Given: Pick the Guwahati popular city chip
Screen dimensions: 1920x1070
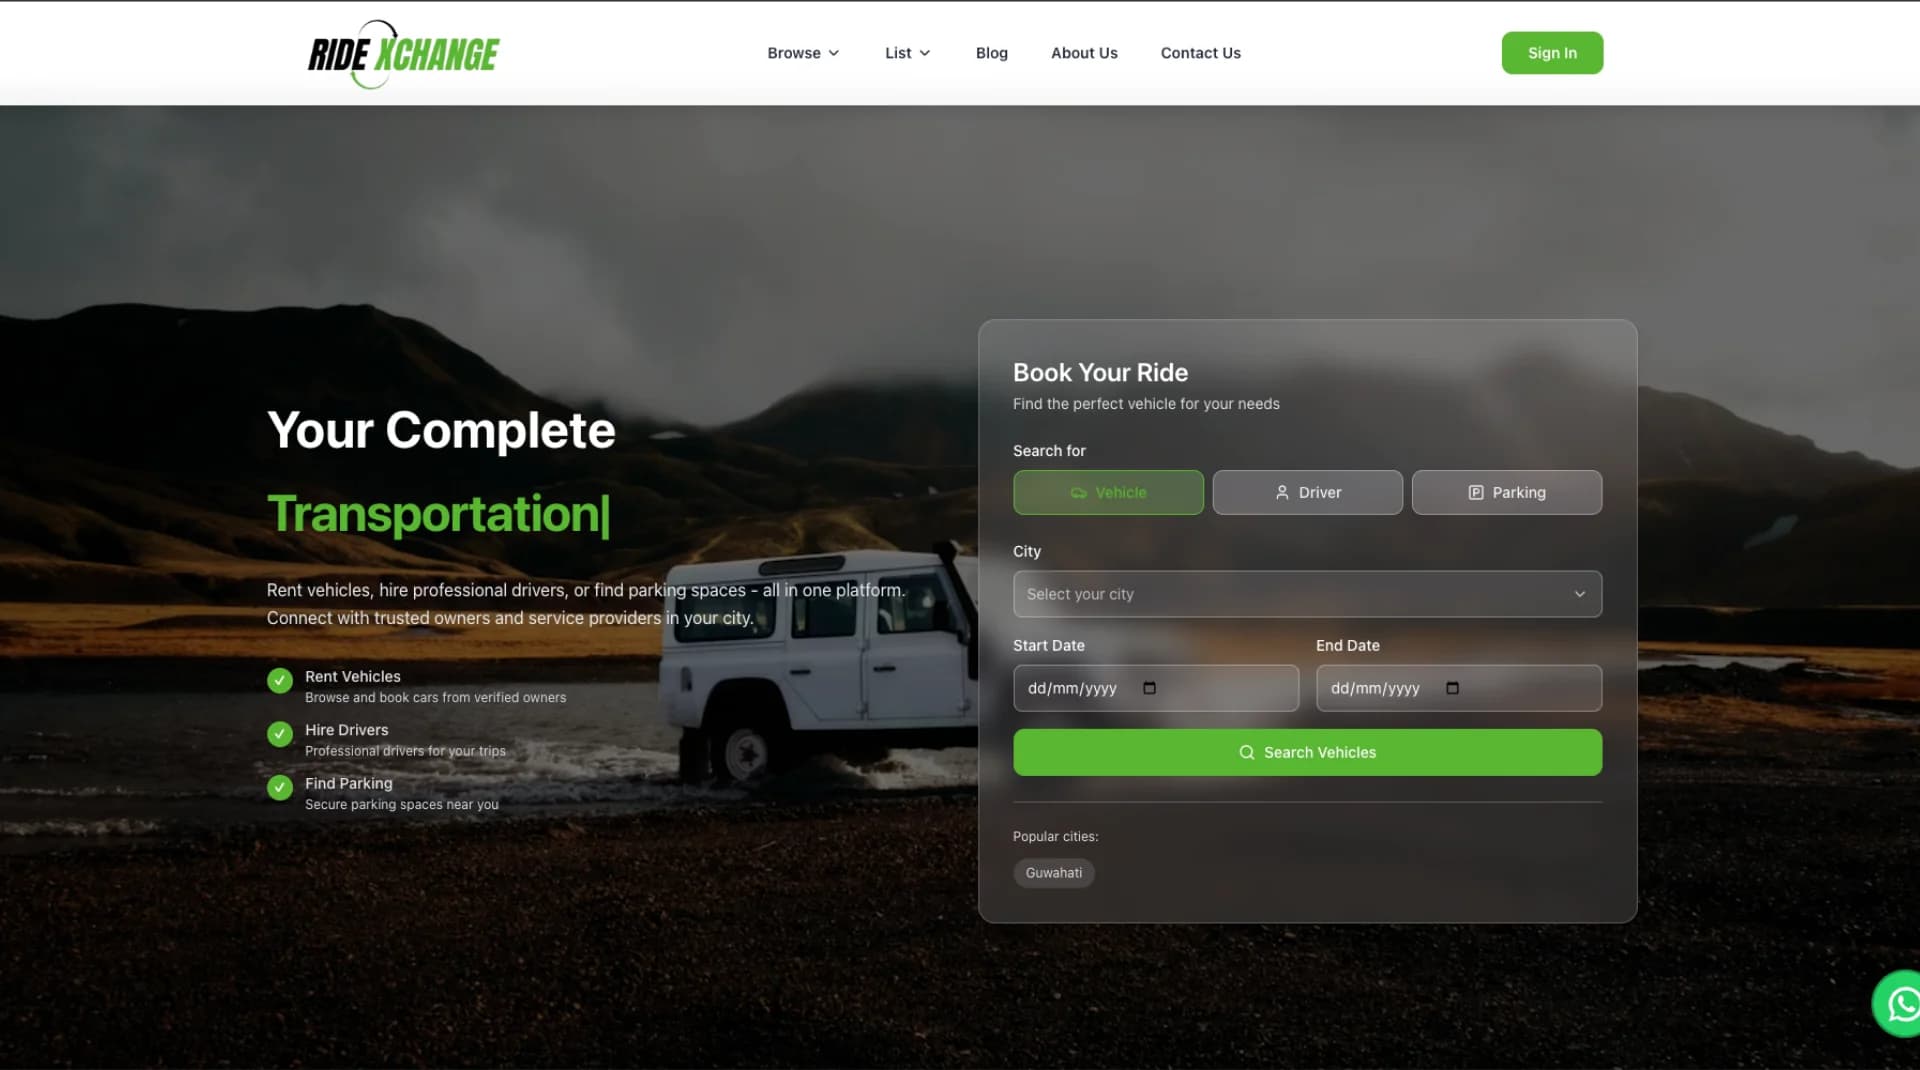Looking at the screenshot, I should click(x=1053, y=873).
